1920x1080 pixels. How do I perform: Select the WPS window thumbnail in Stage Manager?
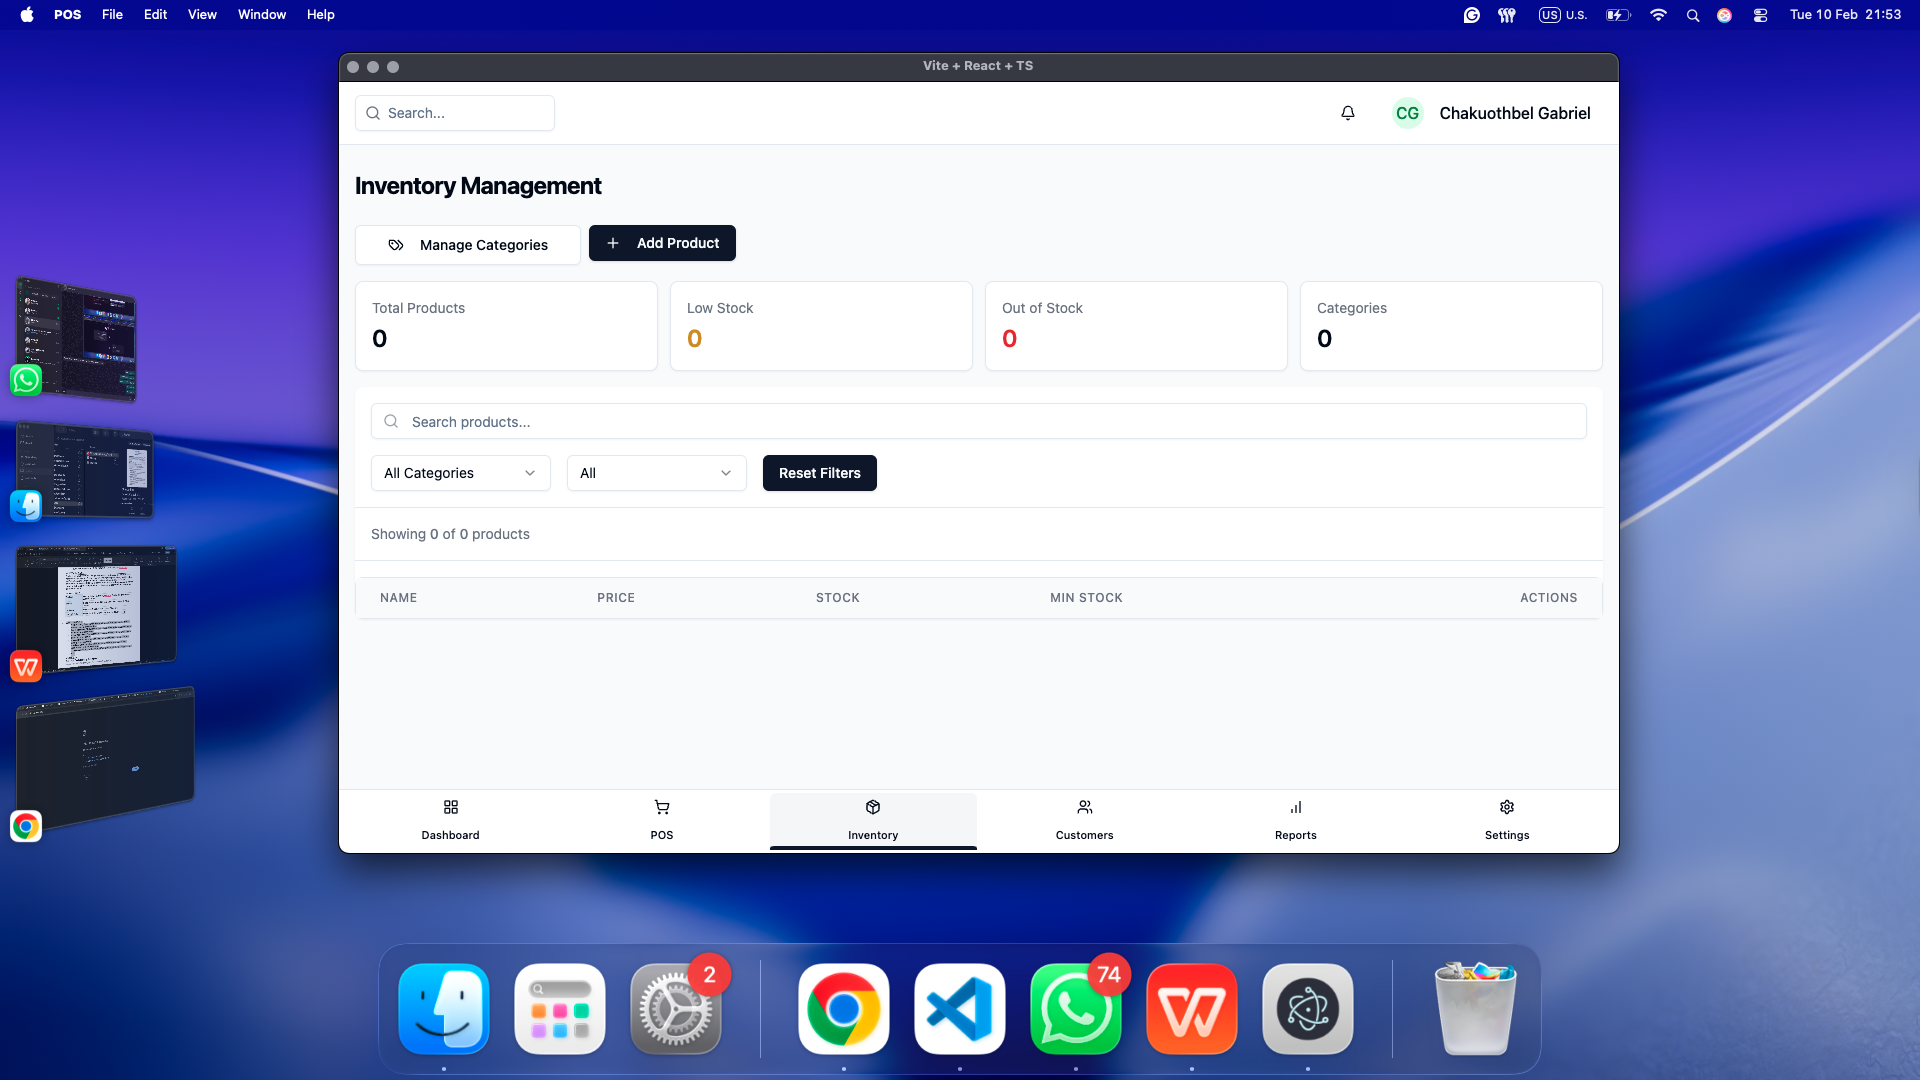(x=98, y=606)
